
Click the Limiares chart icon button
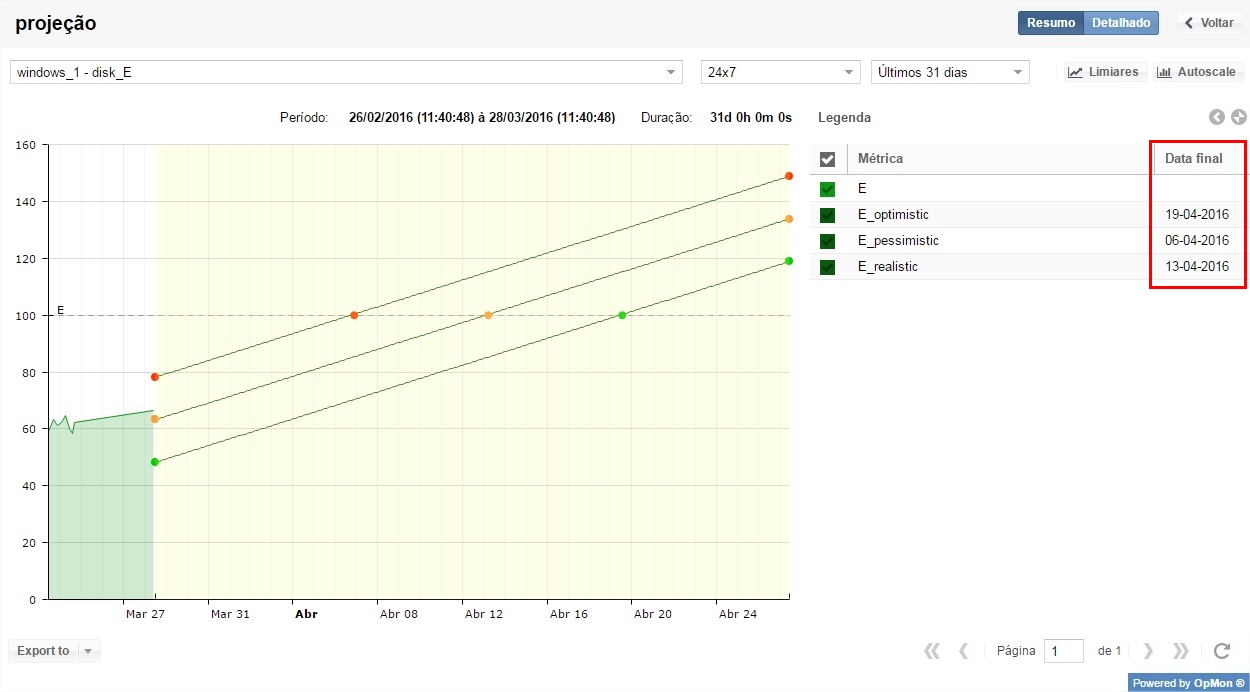coord(1076,72)
